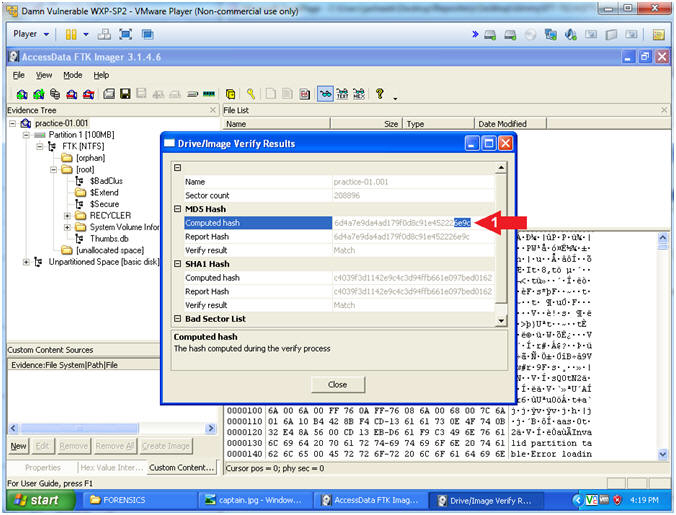
Task: Collapse the practice-01.001 tree node
Action: click(x=13, y=123)
